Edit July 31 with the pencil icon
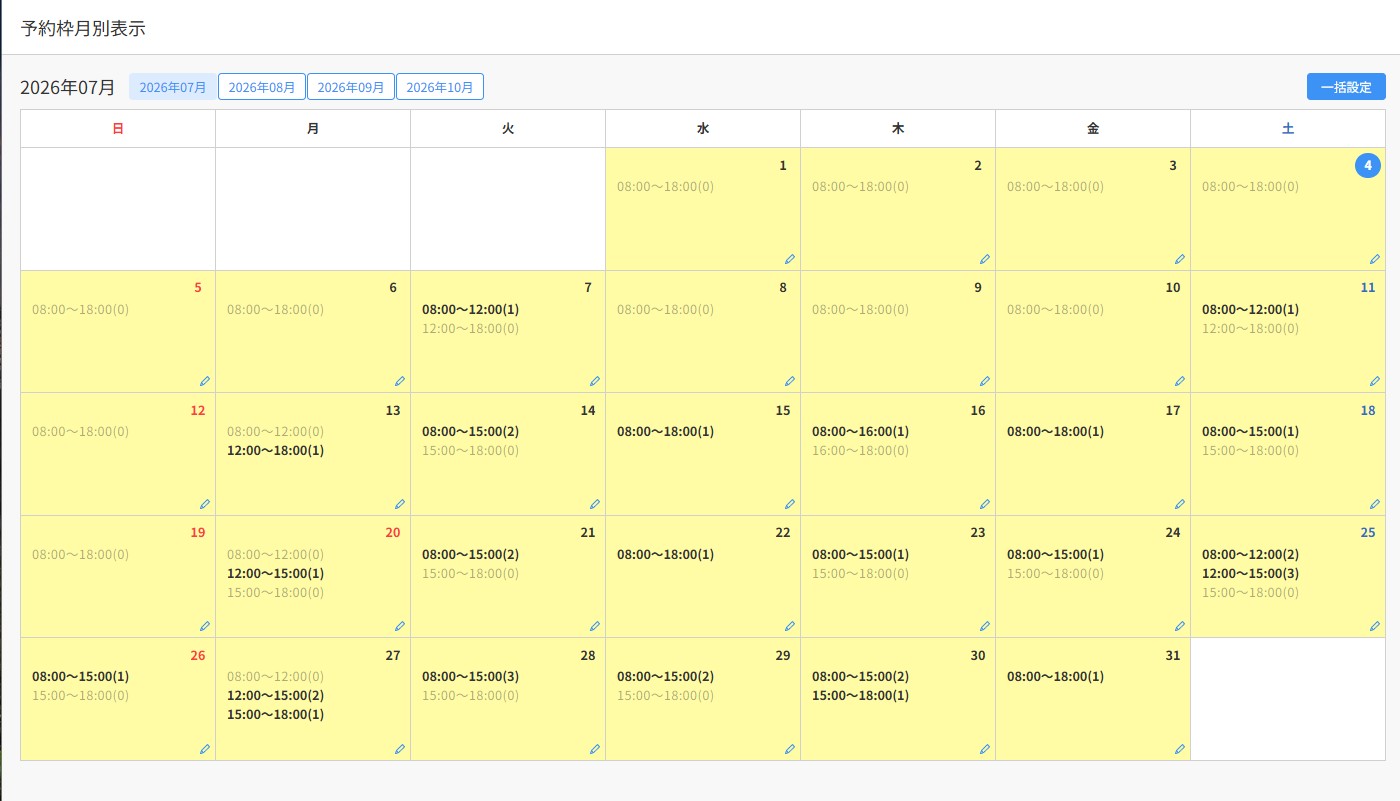1400x801 pixels. pos(1180,749)
